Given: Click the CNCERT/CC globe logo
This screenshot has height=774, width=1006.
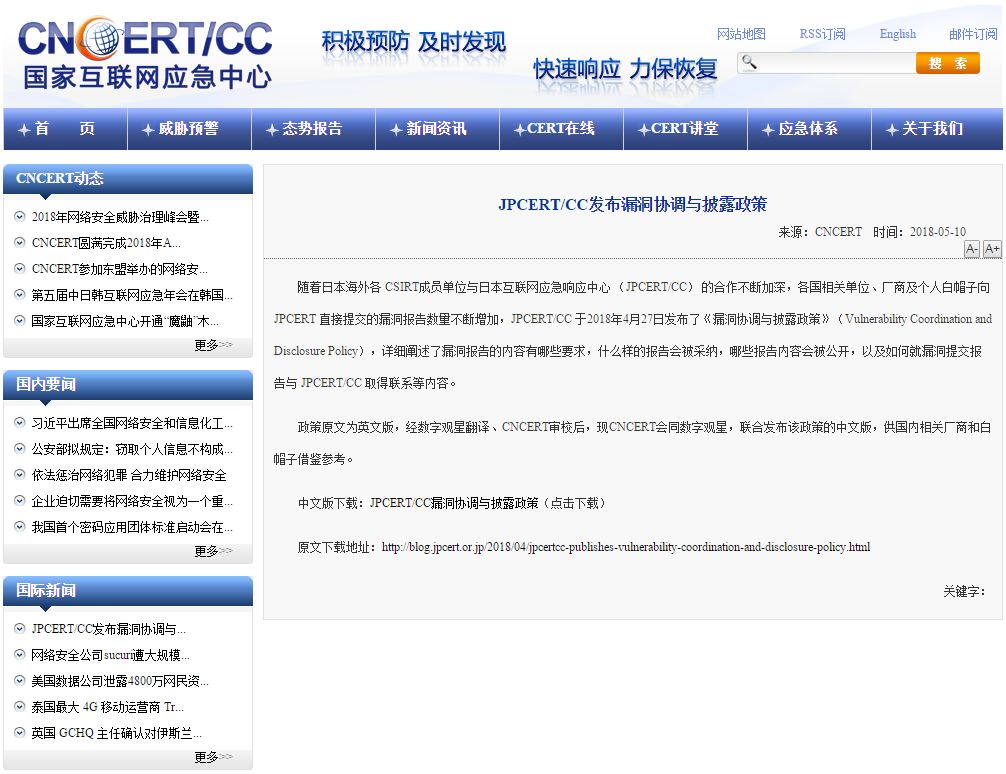Looking at the screenshot, I should tap(145, 53).
